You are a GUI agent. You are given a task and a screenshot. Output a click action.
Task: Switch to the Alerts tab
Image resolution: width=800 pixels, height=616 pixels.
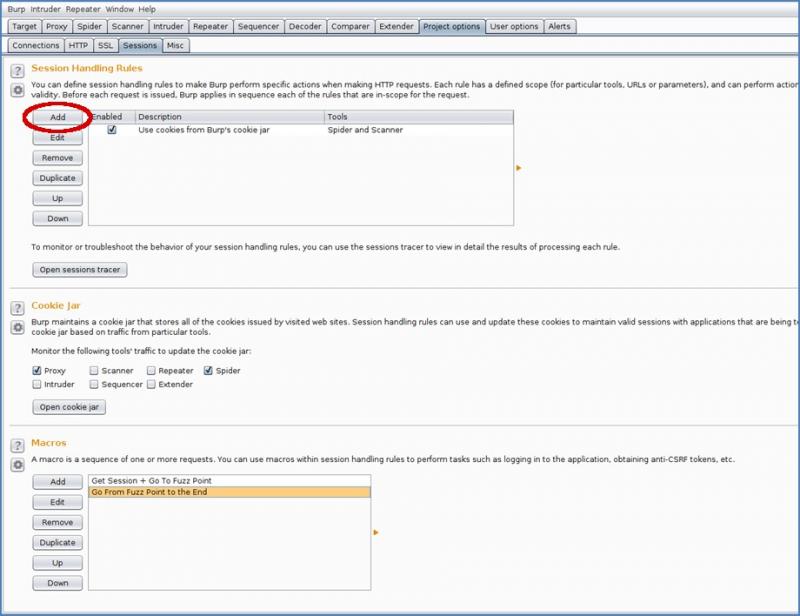[x=559, y=27]
